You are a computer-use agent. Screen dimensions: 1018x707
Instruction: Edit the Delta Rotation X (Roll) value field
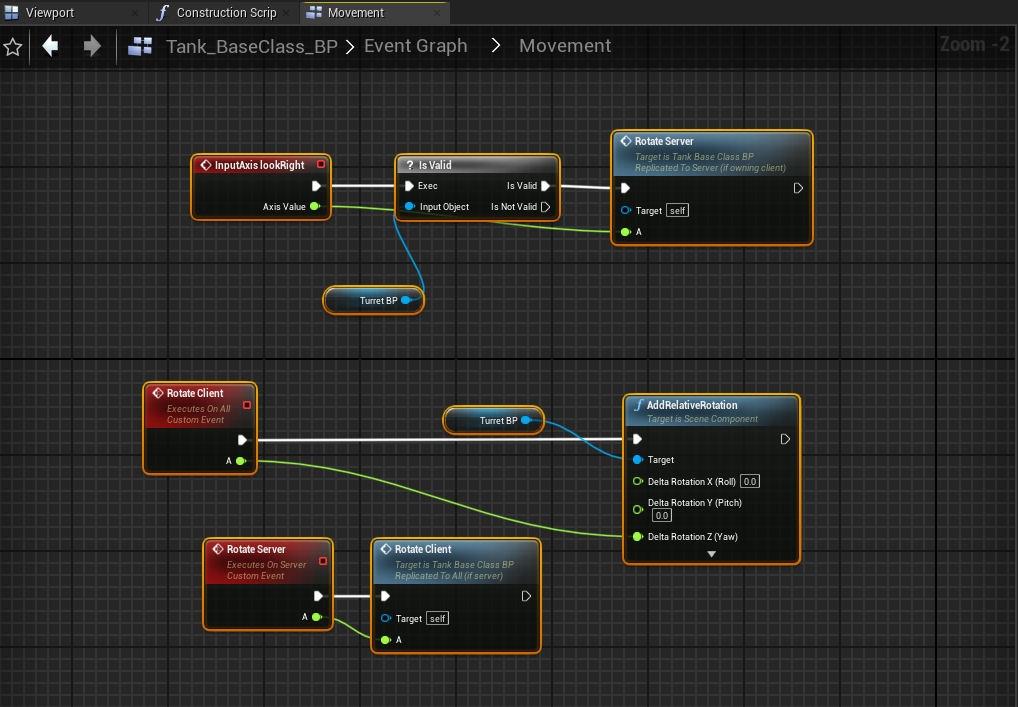coord(750,481)
